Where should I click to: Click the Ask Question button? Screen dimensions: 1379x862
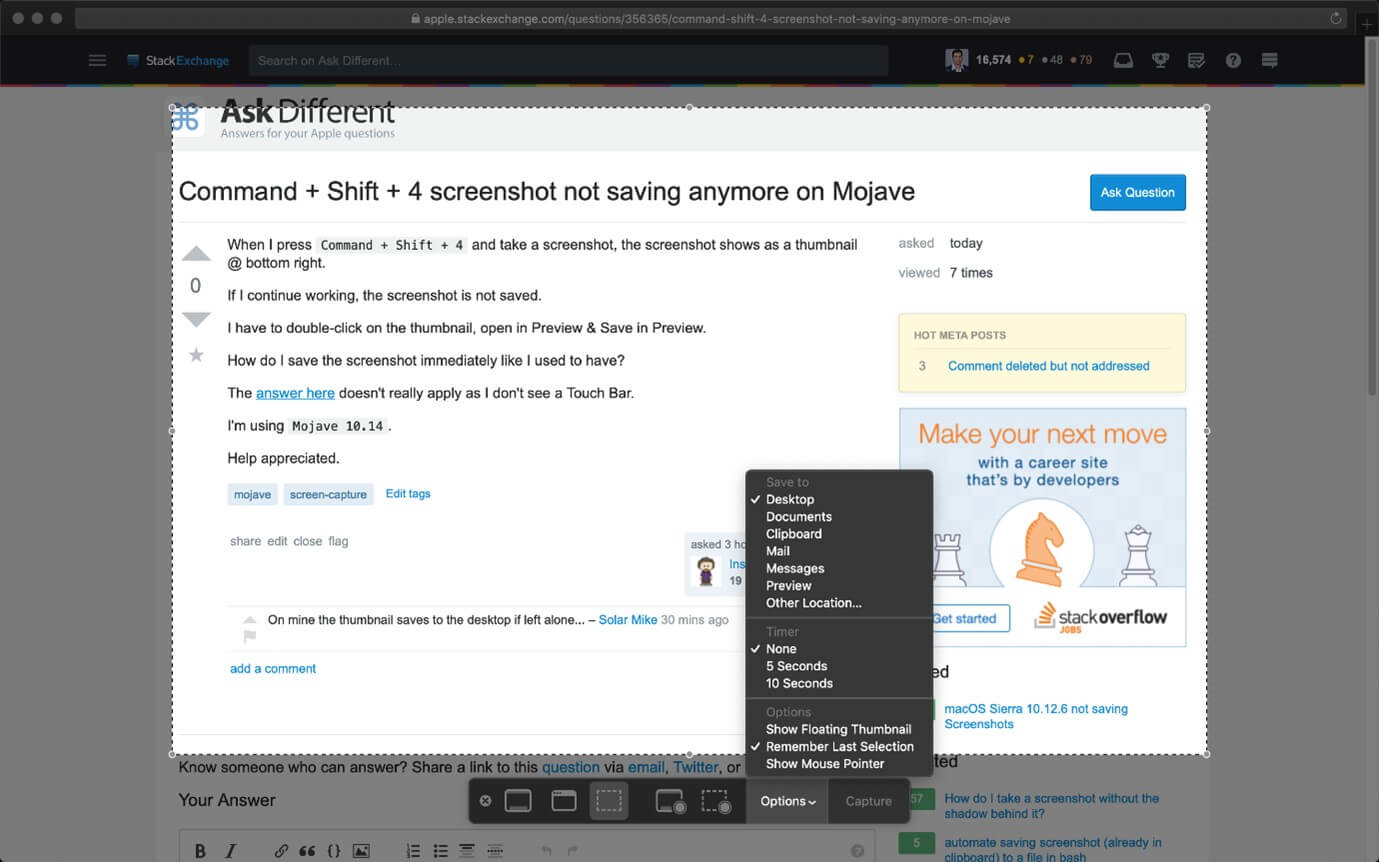tap(1138, 192)
